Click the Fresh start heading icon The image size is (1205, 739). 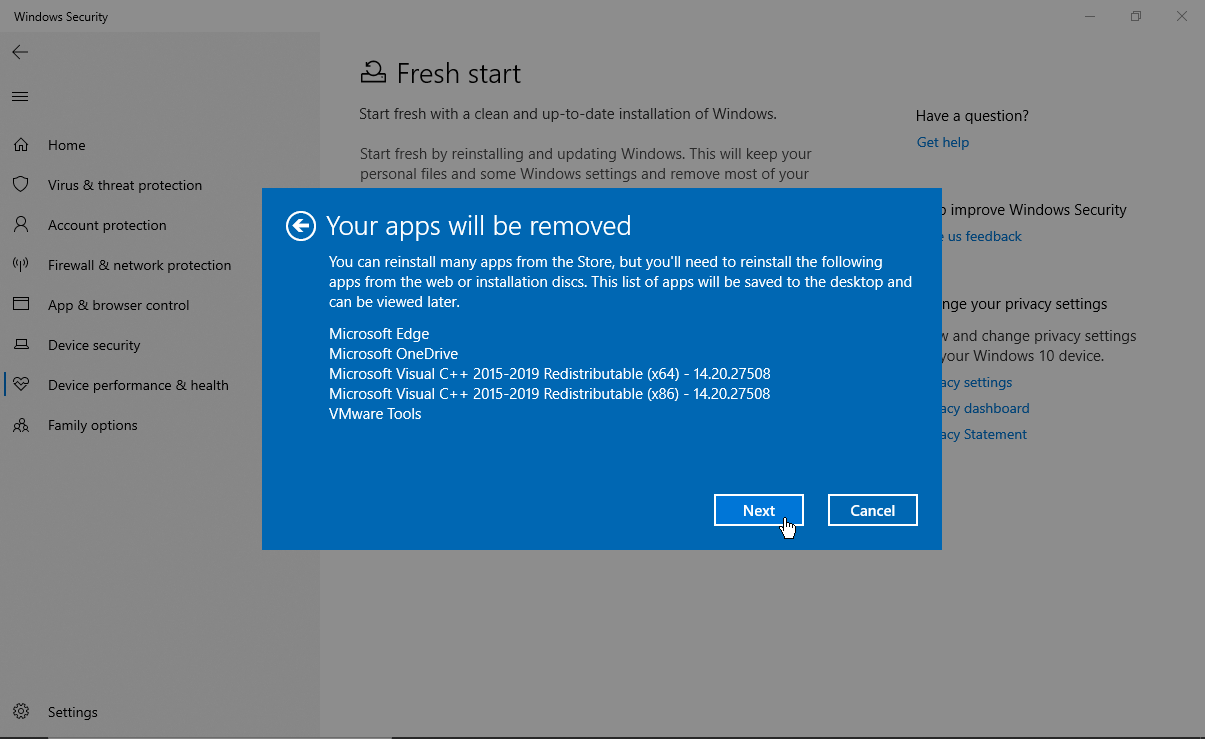(373, 73)
